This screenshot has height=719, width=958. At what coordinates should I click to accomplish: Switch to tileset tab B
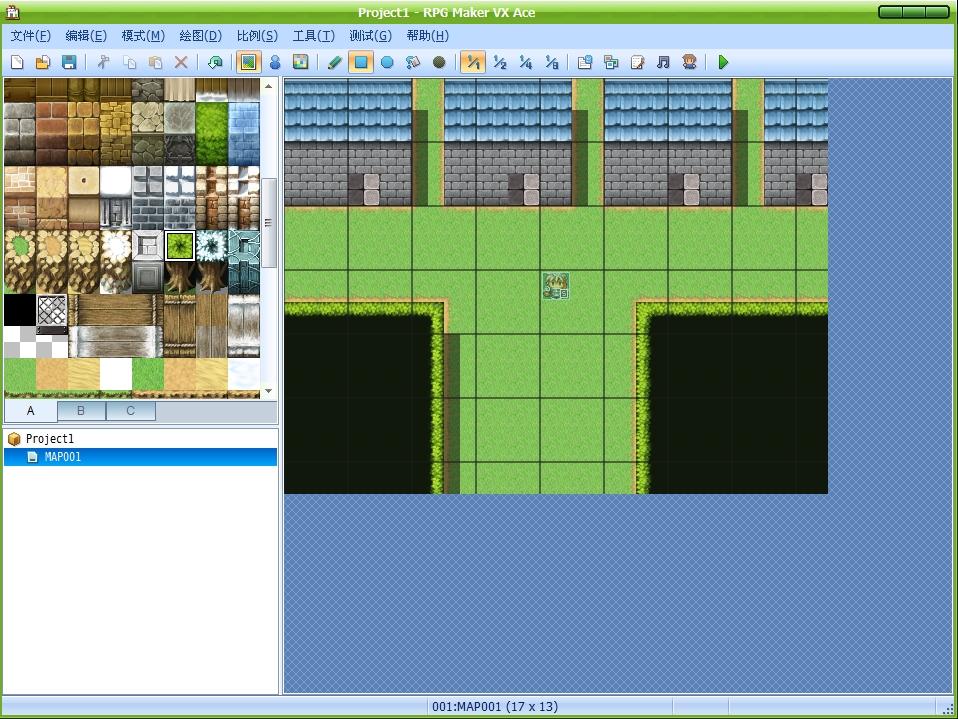[81, 411]
